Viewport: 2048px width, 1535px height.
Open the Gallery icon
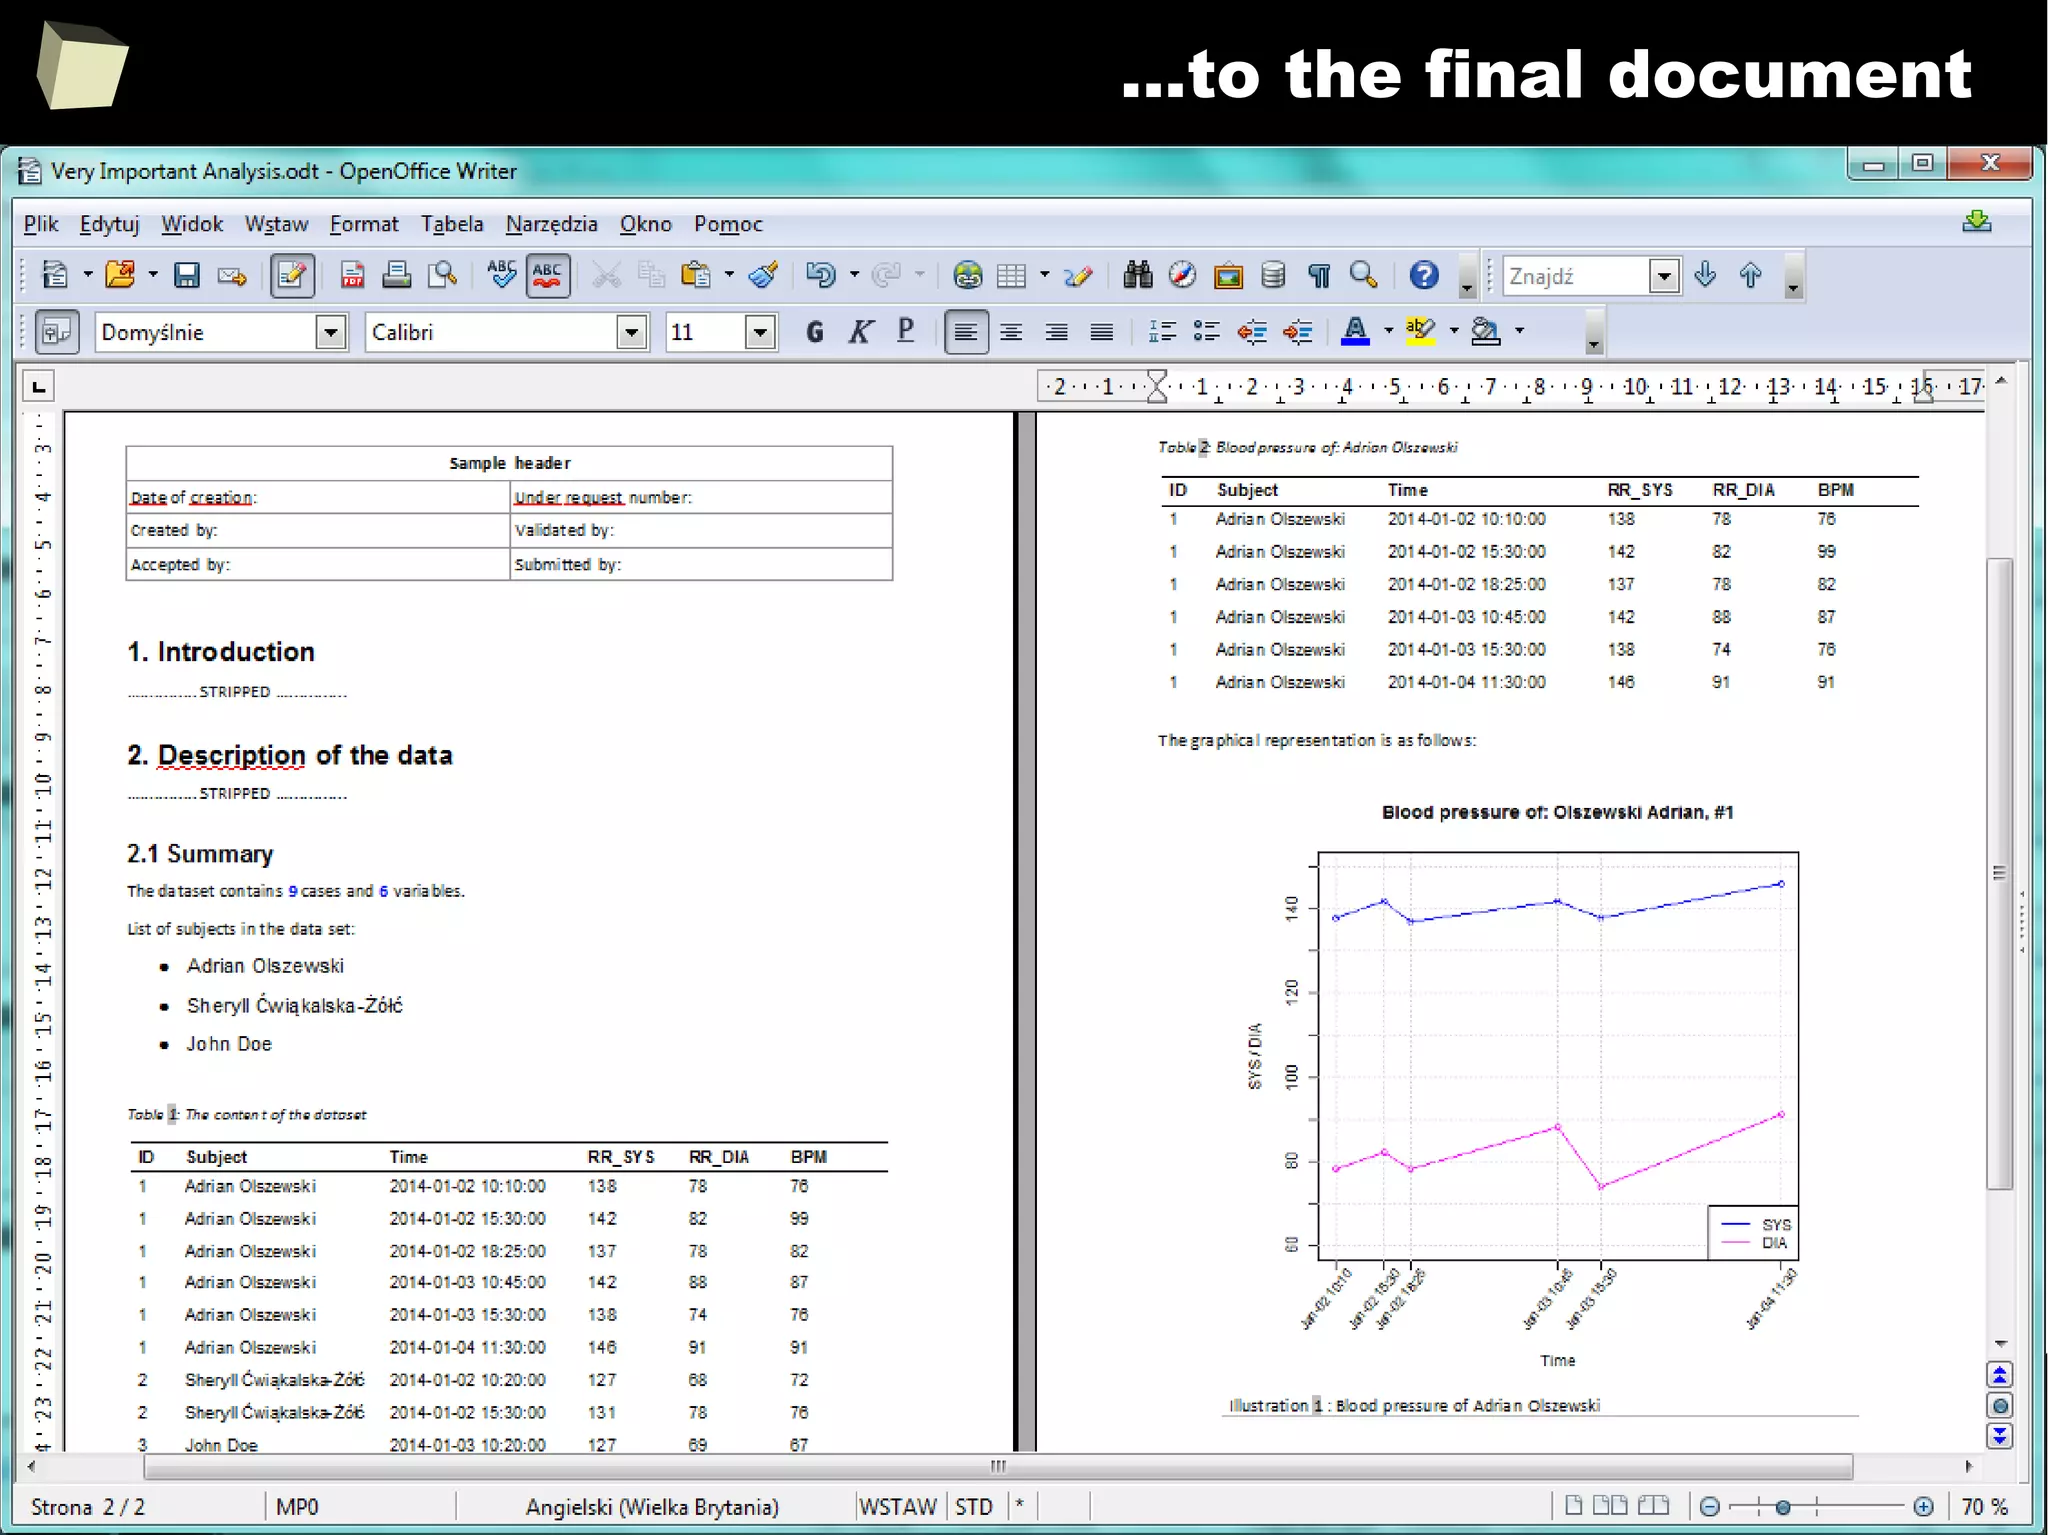1228,275
